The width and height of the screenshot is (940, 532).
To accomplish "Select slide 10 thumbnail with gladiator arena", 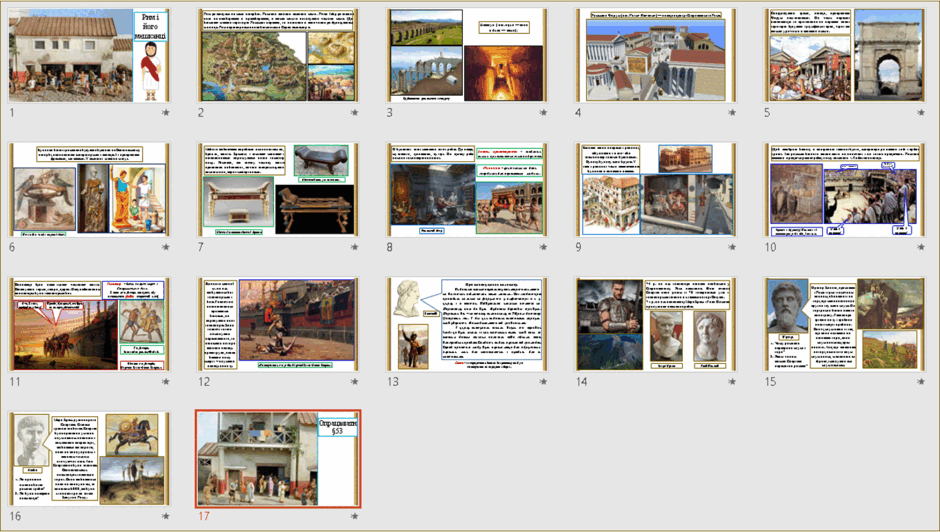I will 845,190.
